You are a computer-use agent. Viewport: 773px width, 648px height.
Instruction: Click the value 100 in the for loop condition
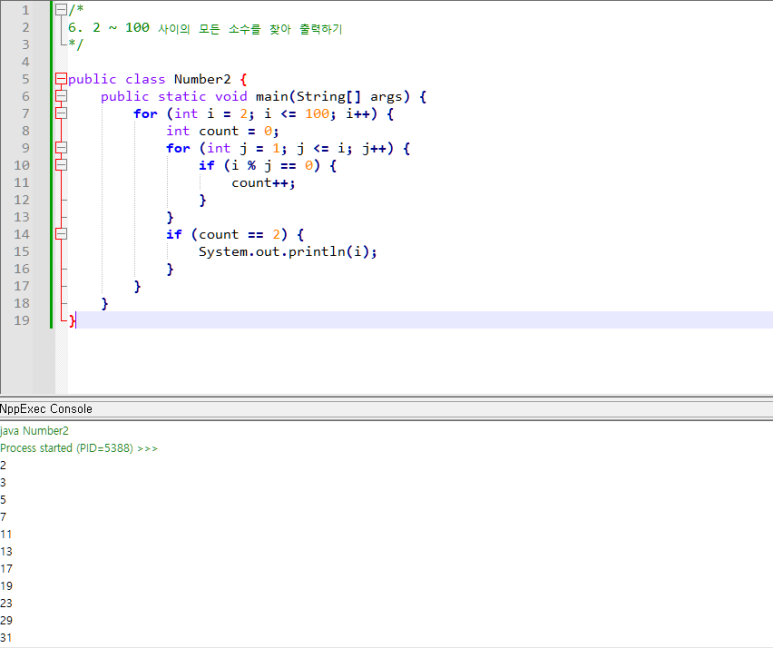pos(316,114)
